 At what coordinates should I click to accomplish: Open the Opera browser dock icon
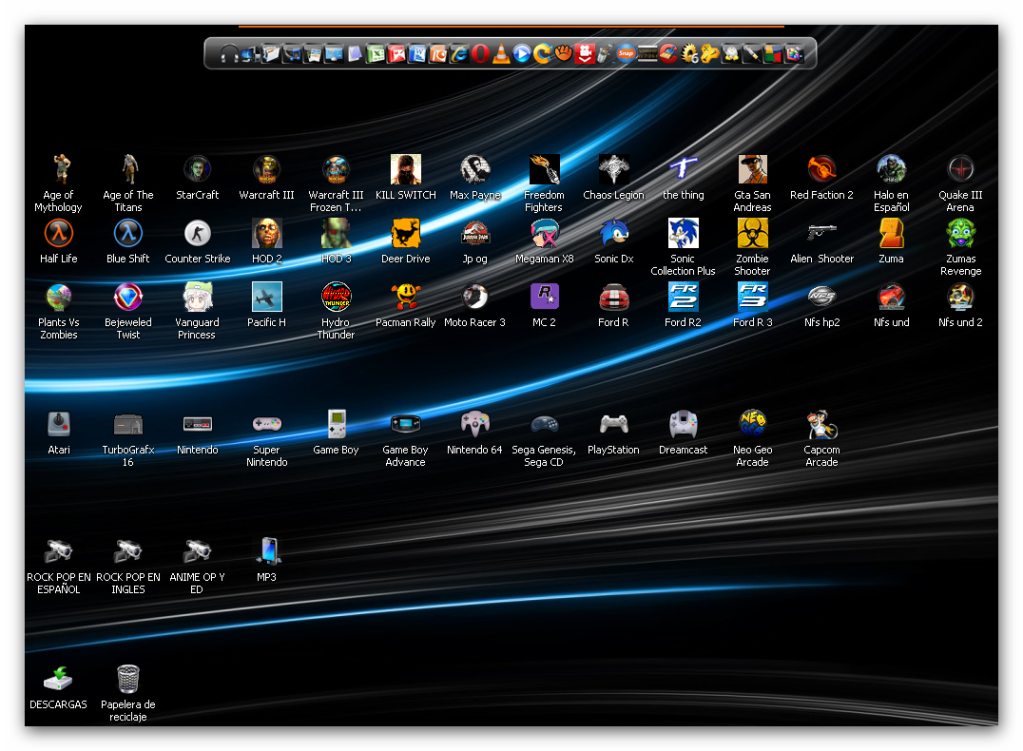[480, 54]
